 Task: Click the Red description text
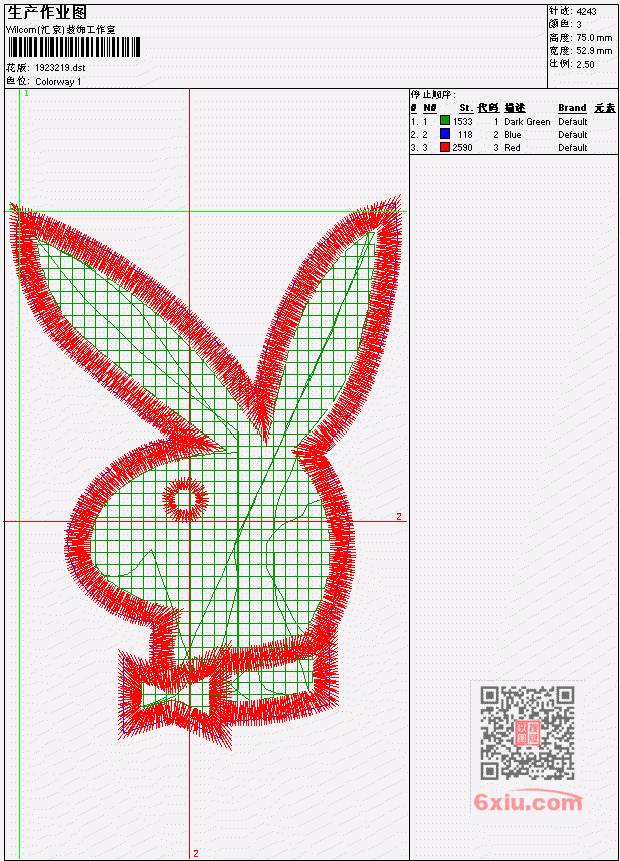pyautogui.click(x=512, y=148)
